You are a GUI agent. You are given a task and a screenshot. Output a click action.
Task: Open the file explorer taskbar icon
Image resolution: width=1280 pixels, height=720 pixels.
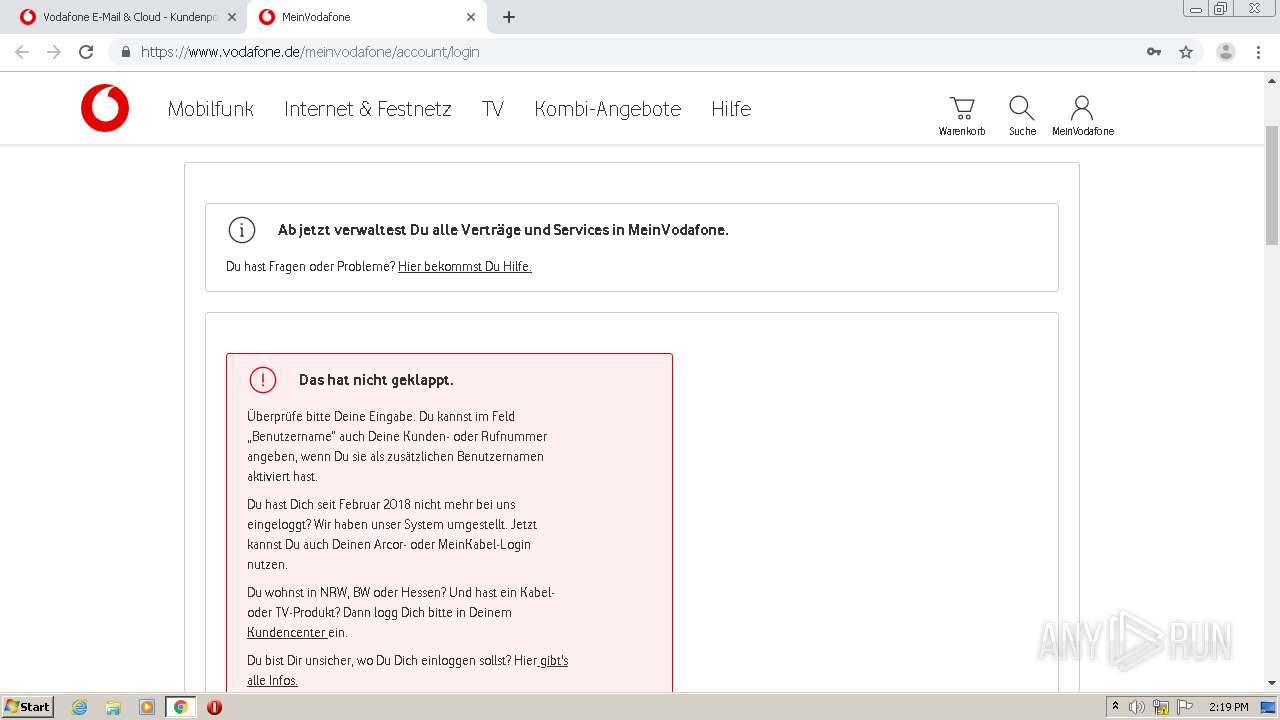[x=113, y=707]
